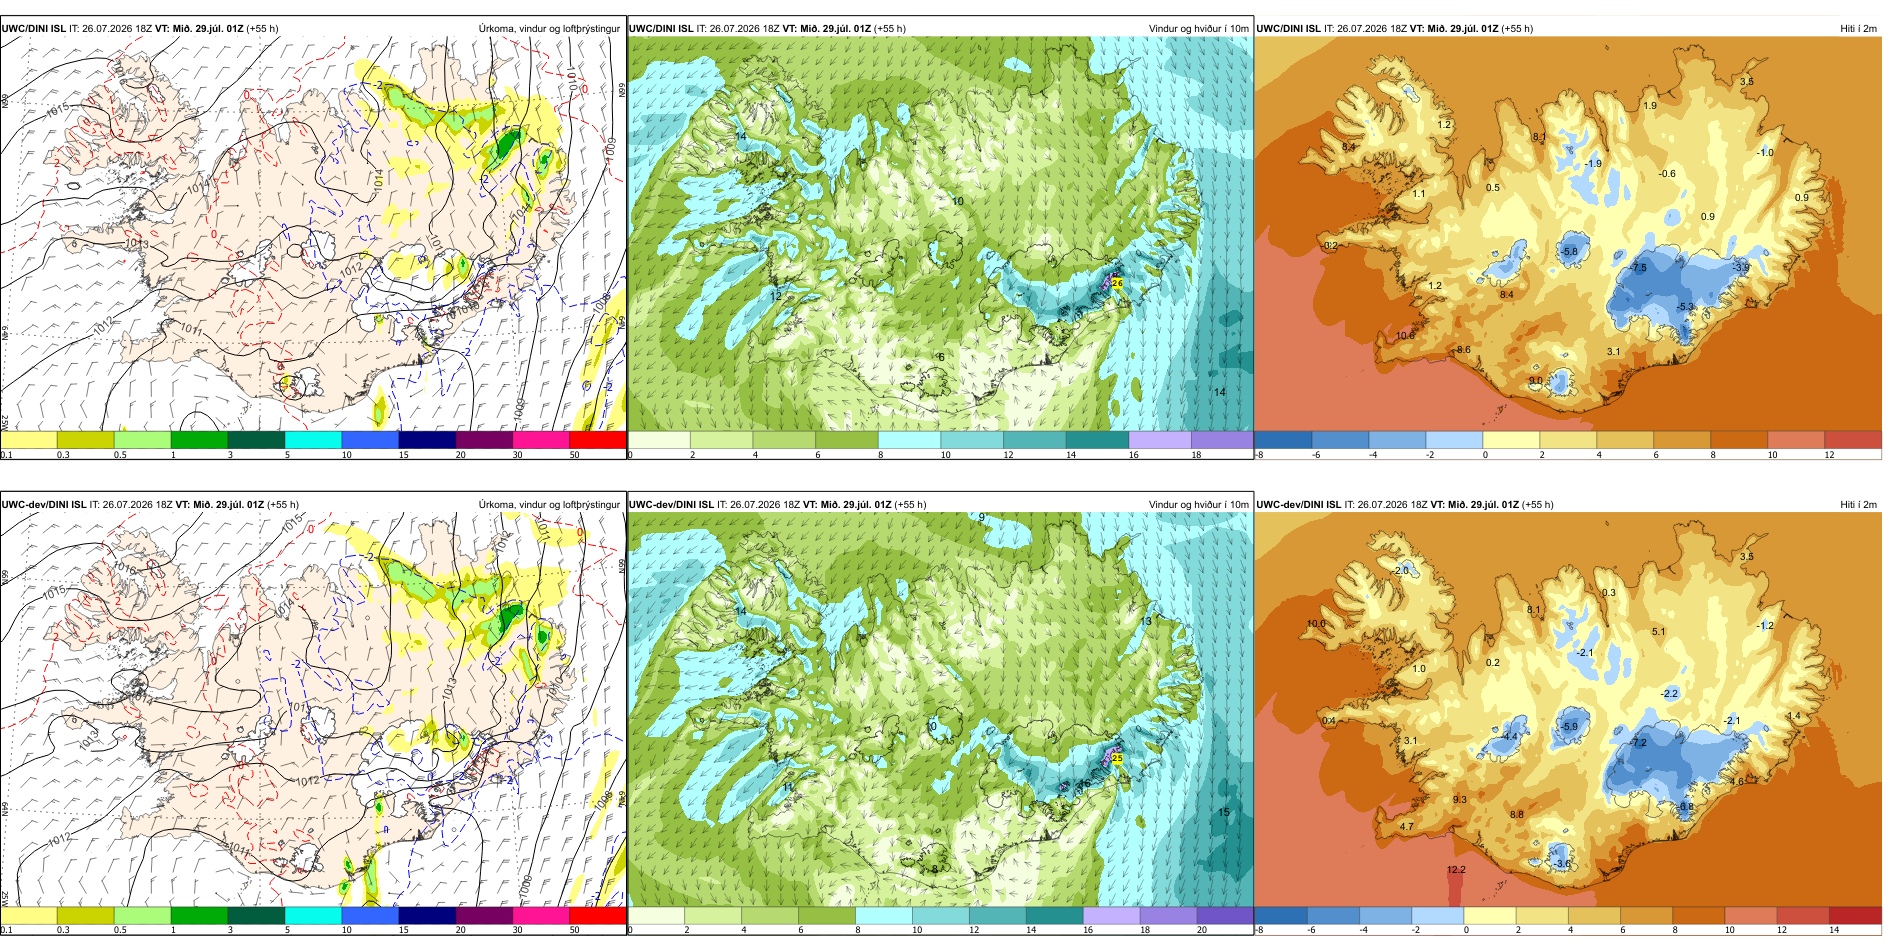The image size is (1900, 950).
Task: Click 'Hiti í 2m' label in UWC/DINI panel
Action: (x=1858, y=29)
